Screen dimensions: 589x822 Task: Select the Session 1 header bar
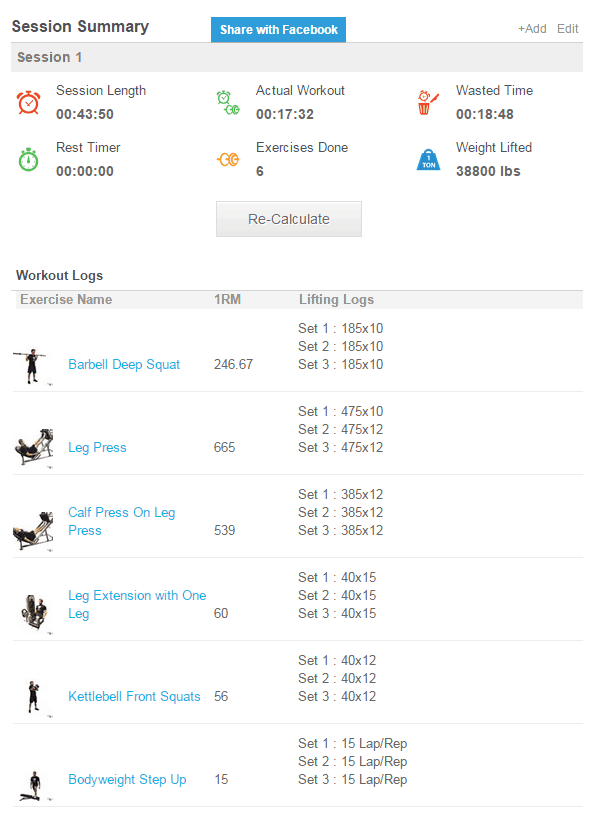pyautogui.click(x=297, y=57)
